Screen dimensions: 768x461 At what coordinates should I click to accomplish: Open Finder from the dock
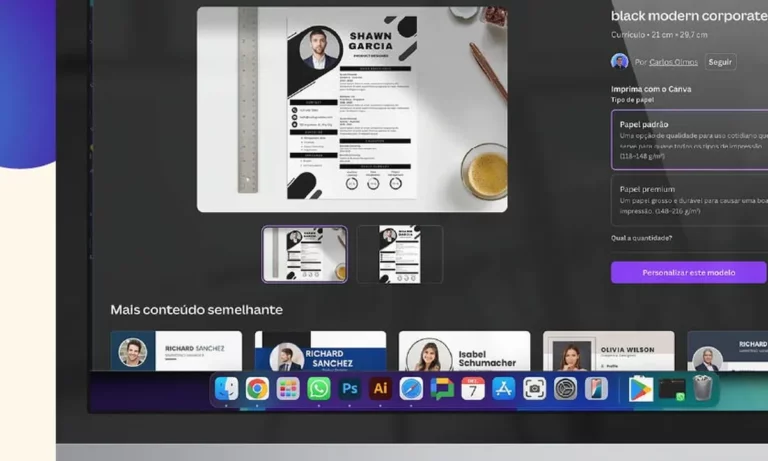point(226,389)
